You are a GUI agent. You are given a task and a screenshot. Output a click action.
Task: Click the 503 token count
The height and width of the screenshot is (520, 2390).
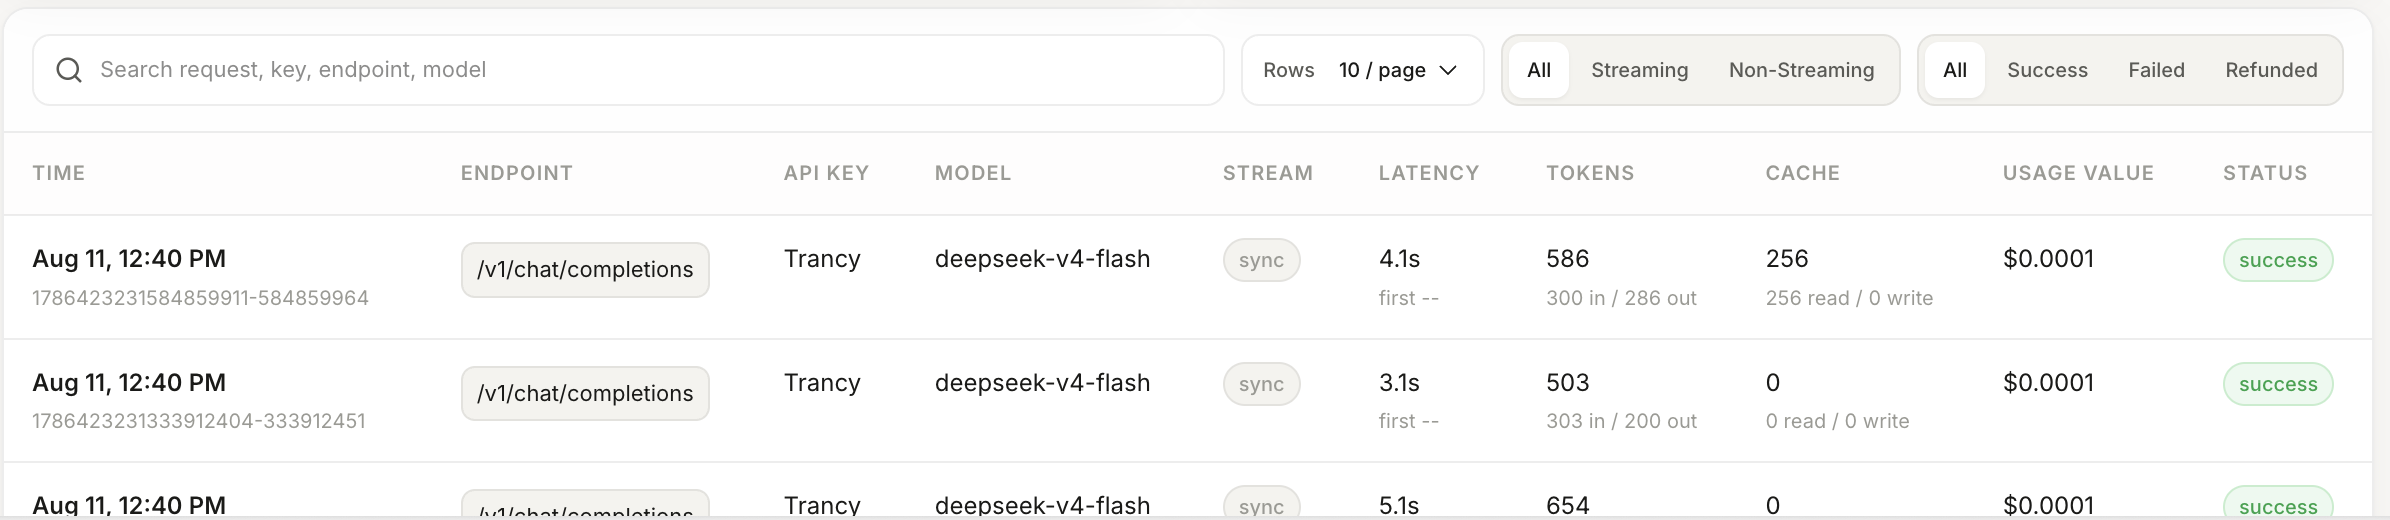[1567, 383]
